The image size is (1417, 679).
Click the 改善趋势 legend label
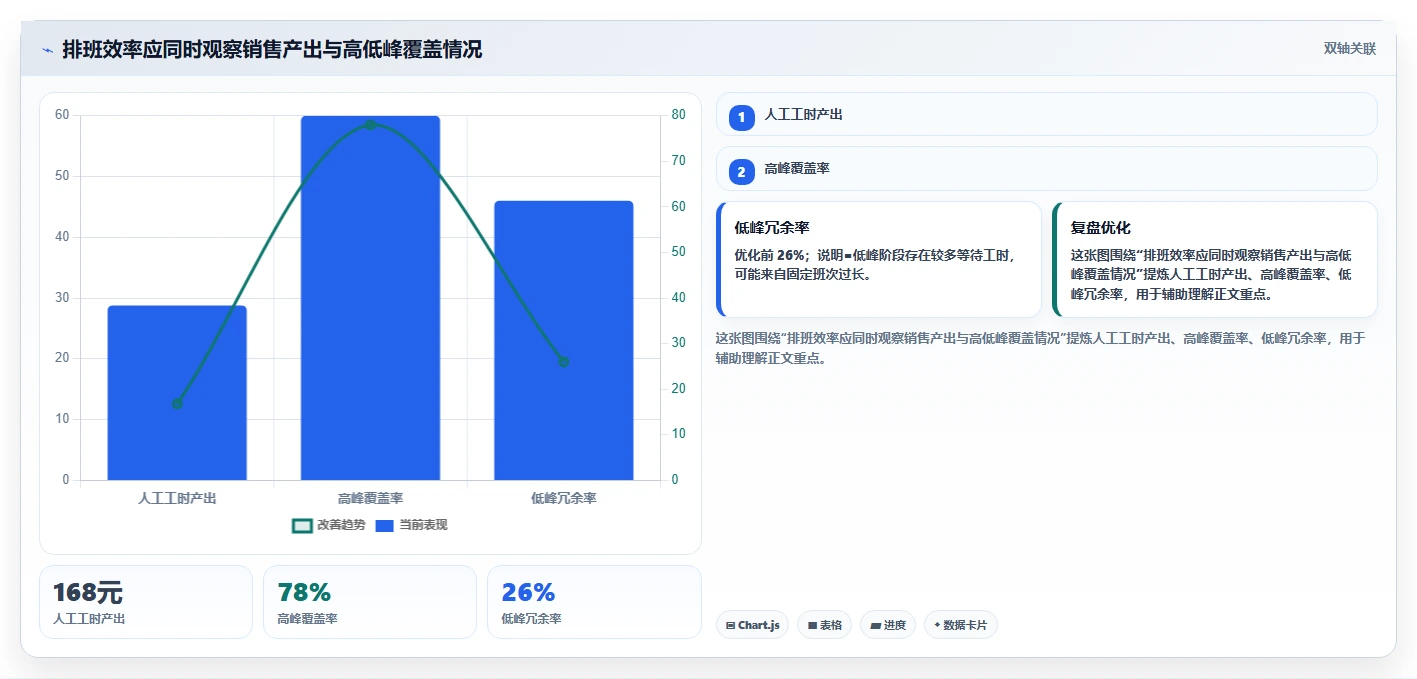click(x=341, y=525)
